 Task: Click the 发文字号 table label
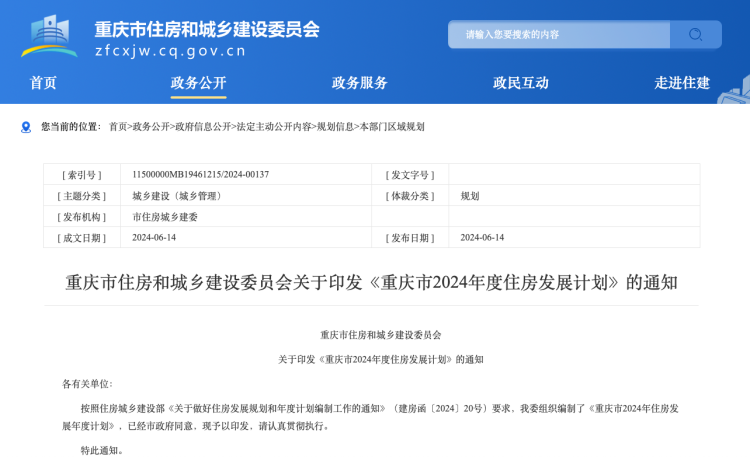[410, 175]
